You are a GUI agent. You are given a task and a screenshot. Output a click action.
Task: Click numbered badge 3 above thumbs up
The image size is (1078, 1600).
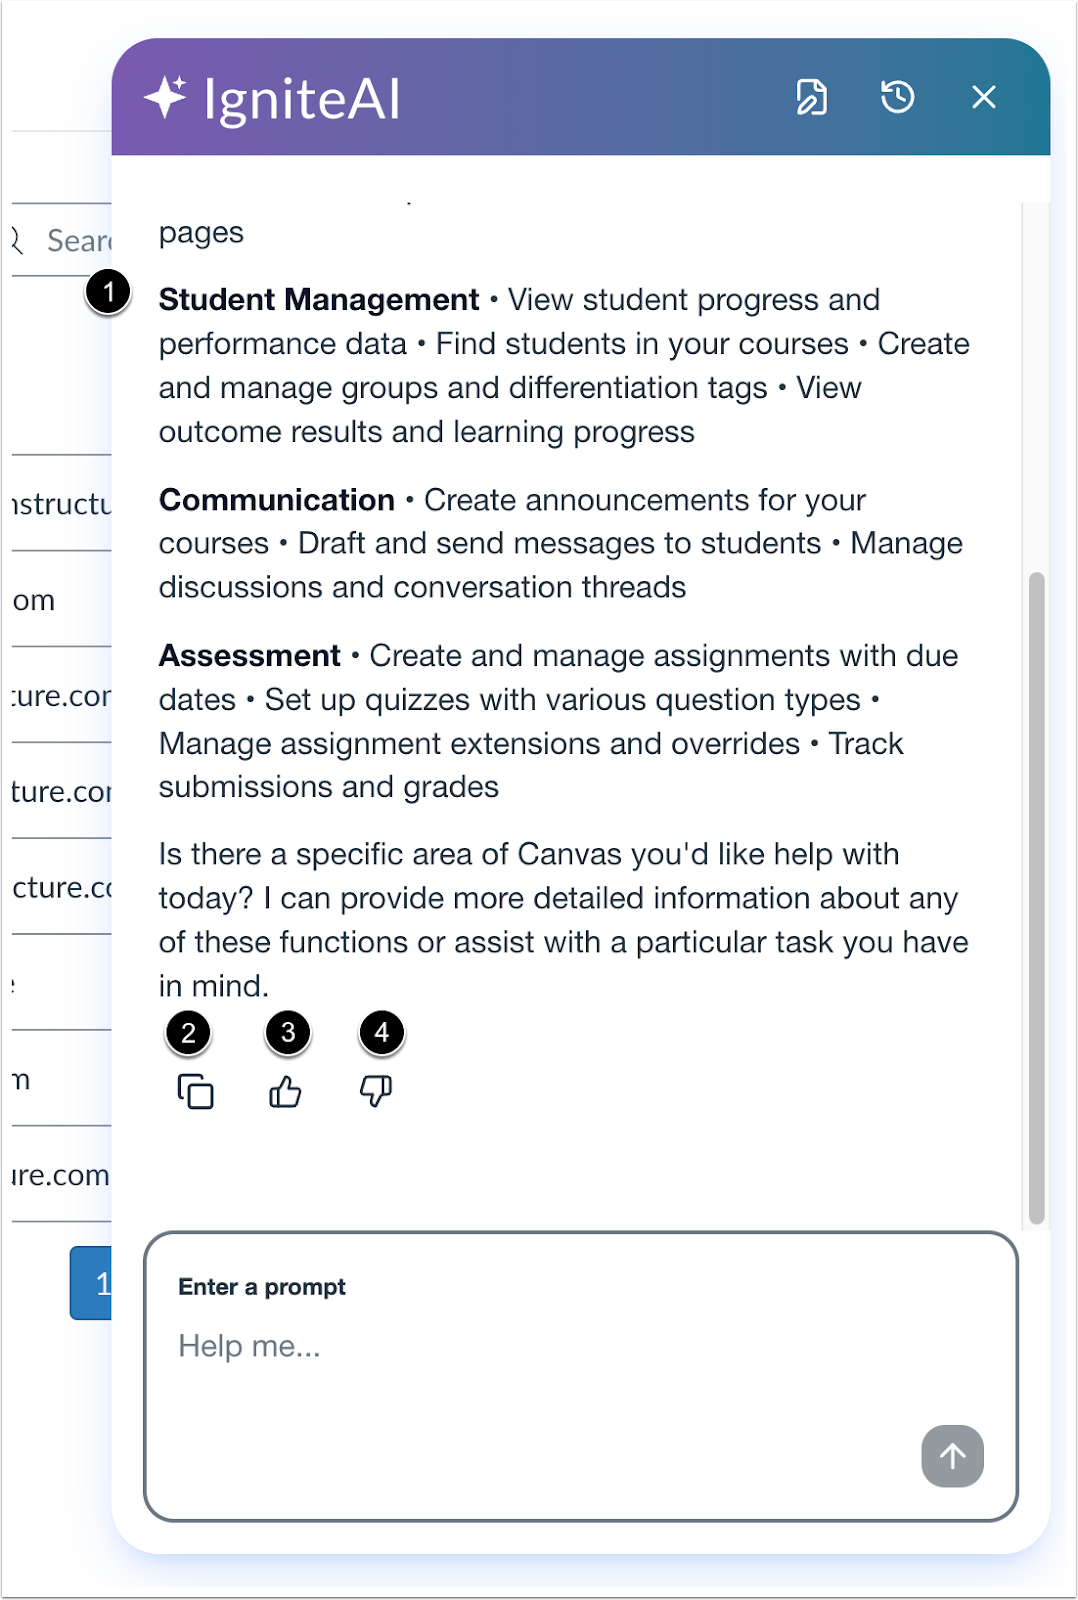click(x=287, y=1033)
